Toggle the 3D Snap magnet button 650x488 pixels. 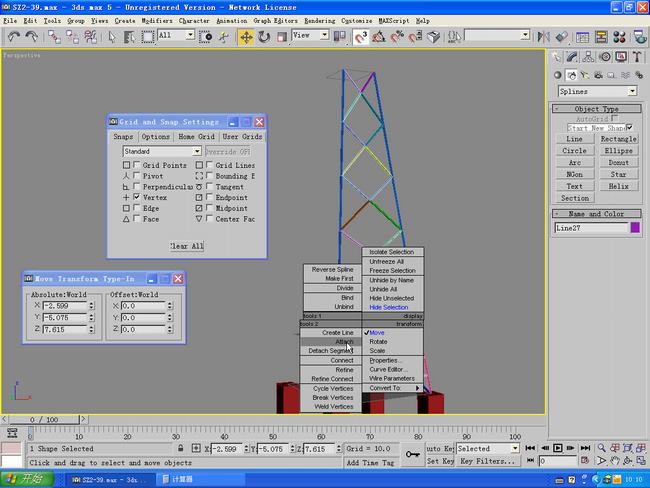tap(361, 37)
